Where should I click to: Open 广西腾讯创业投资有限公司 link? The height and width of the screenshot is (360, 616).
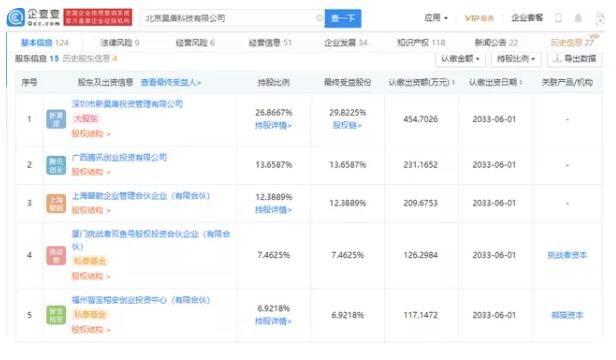pos(119,158)
